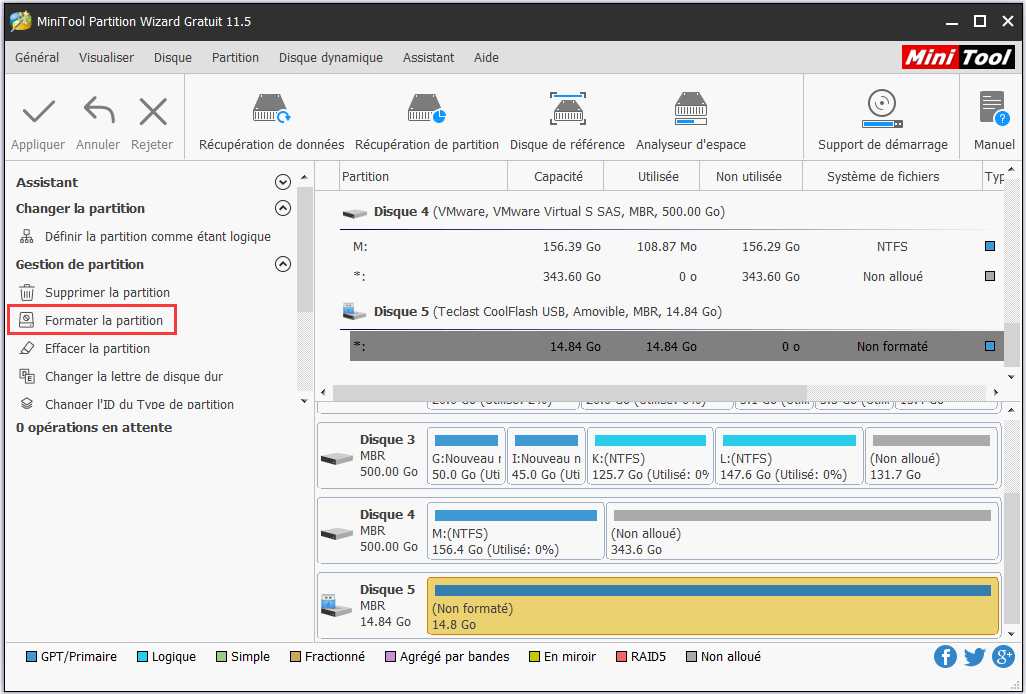Click the partition list horizontal scrollbar
This screenshot has width=1026, height=694.
[x=569, y=392]
